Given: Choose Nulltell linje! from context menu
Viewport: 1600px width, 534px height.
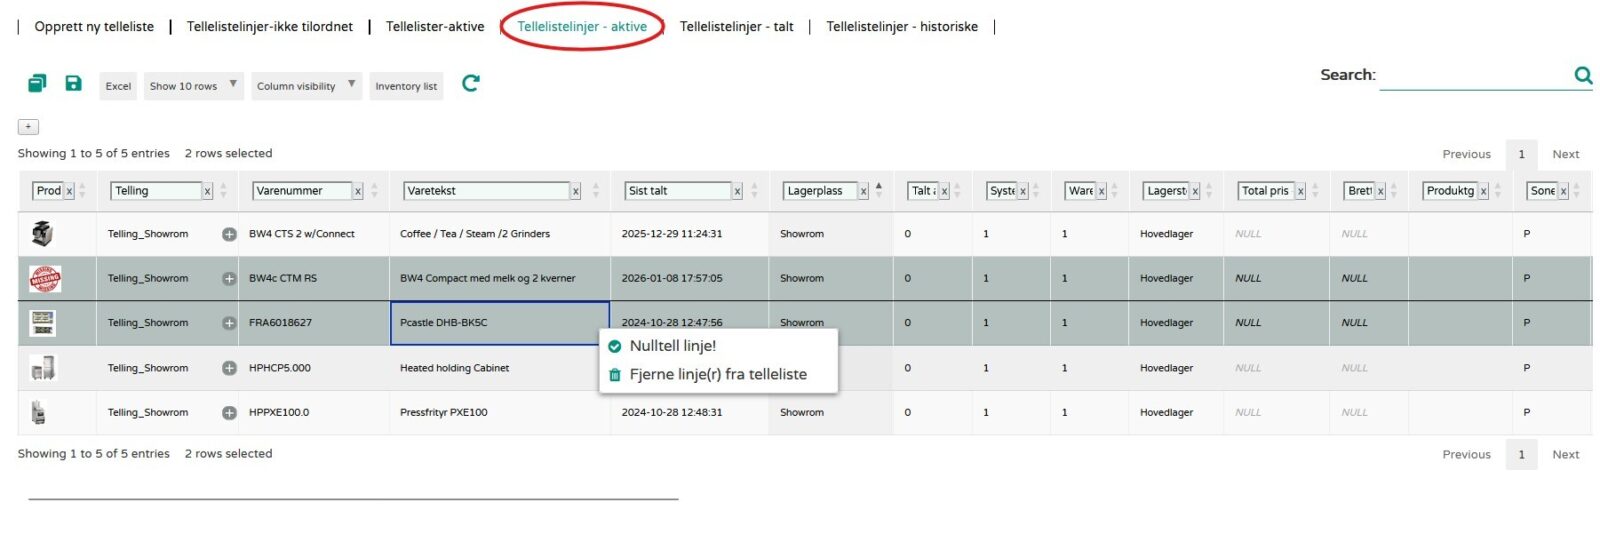Looking at the screenshot, I should pyautogui.click(x=672, y=346).
